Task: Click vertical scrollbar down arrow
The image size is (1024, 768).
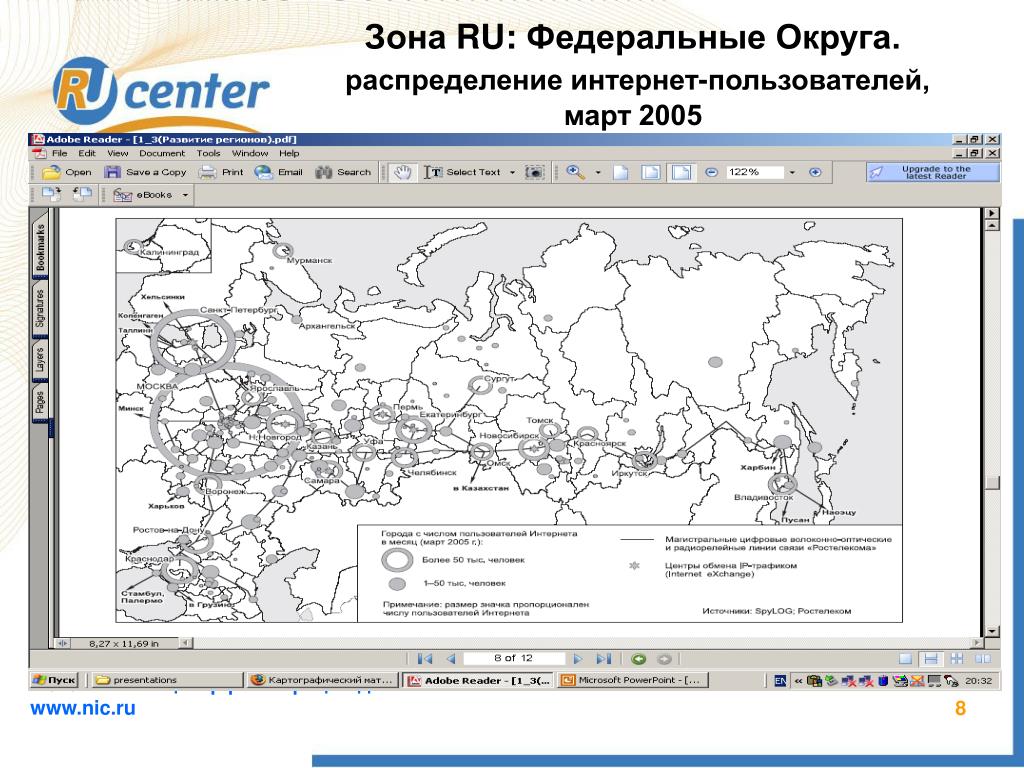Action: pyautogui.click(x=993, y=631)
